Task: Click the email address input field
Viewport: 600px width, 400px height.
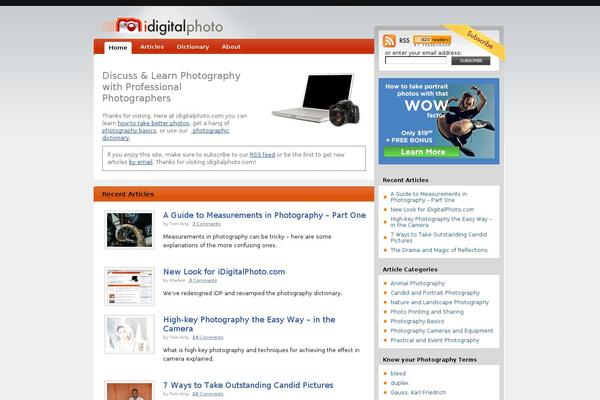Action: [416, 60]
